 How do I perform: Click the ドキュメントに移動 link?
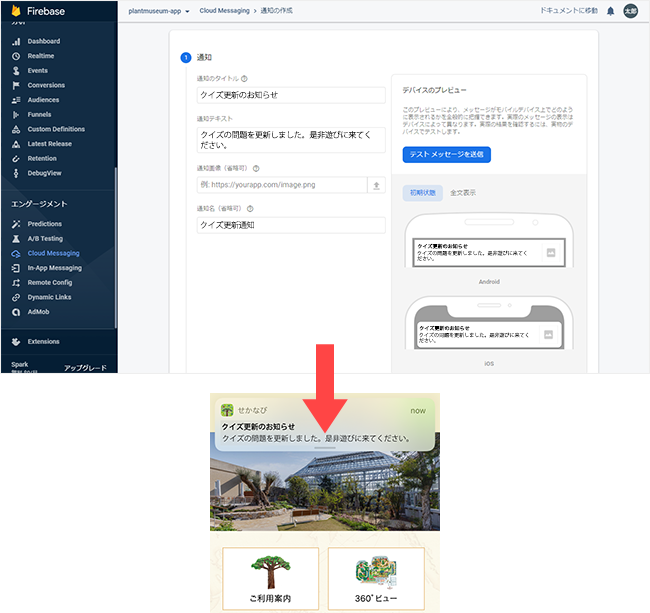(568, 11)
